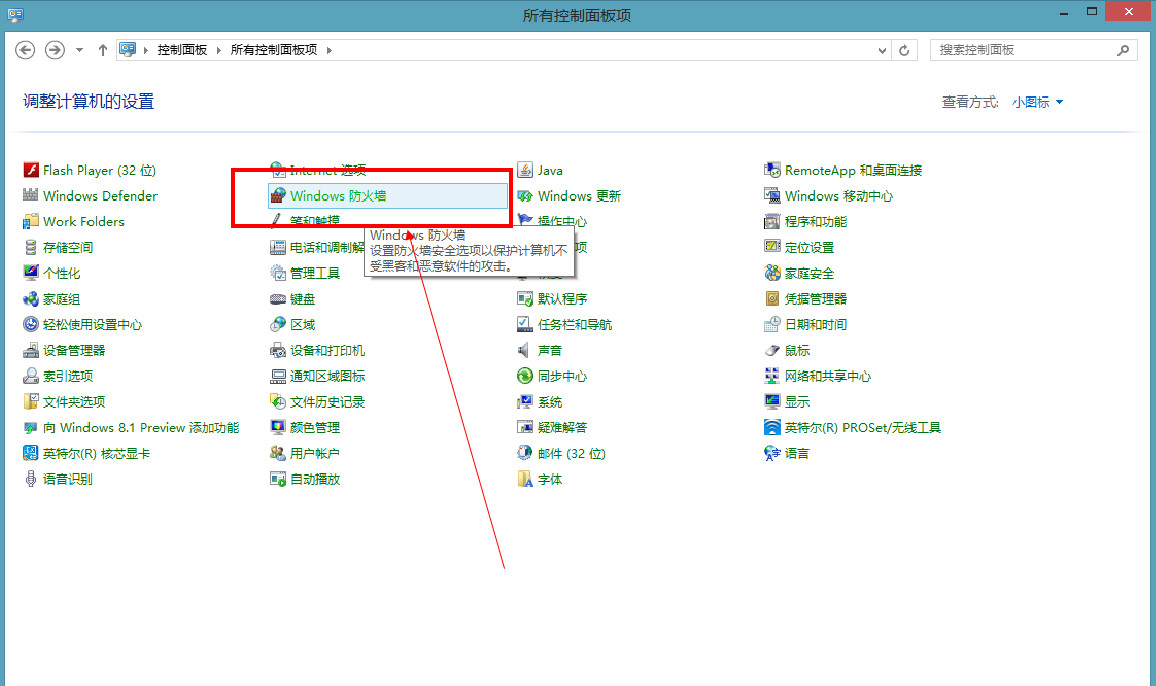Click the 用户帐户 icon
The height and width of the screenshot is (686, 1156).
pyautogui.click(x=278, y=453)
